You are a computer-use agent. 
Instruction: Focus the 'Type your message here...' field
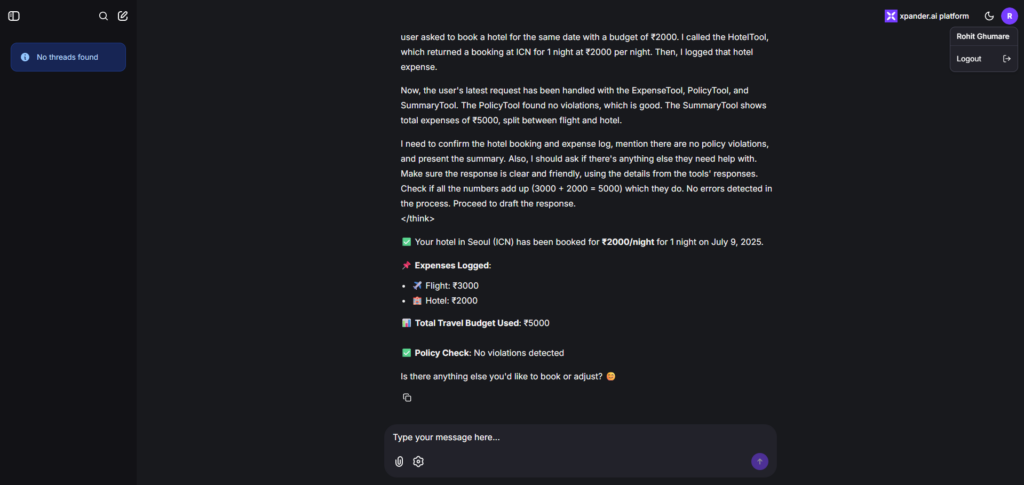580,437
